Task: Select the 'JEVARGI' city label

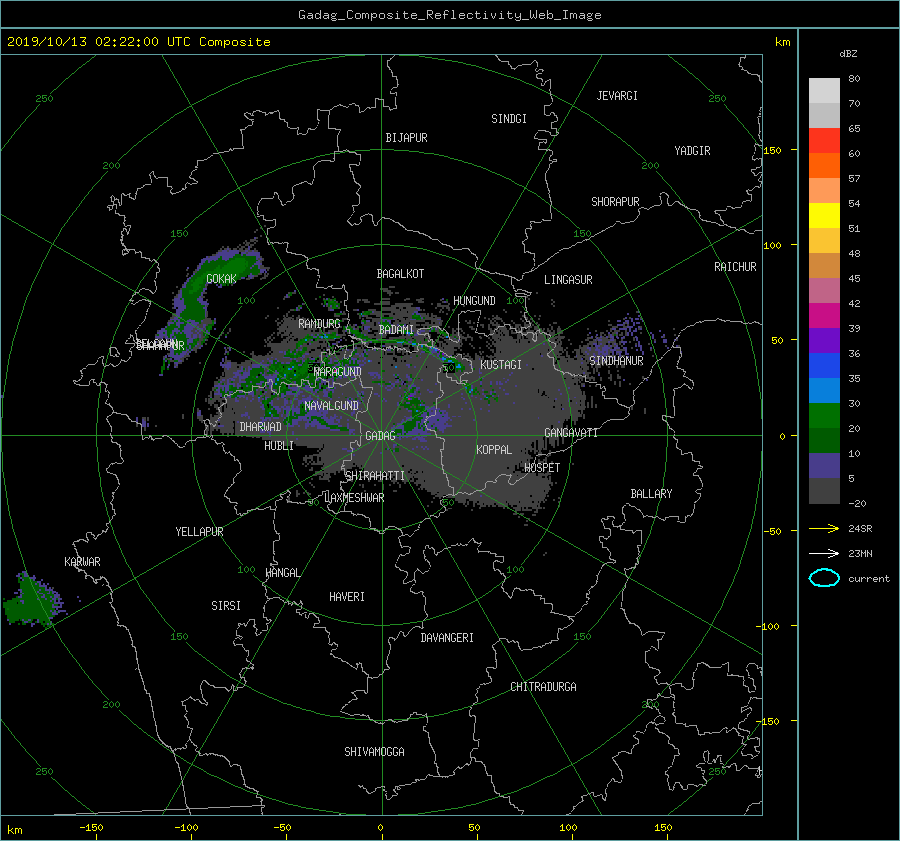Action: [x=617, y=96]
